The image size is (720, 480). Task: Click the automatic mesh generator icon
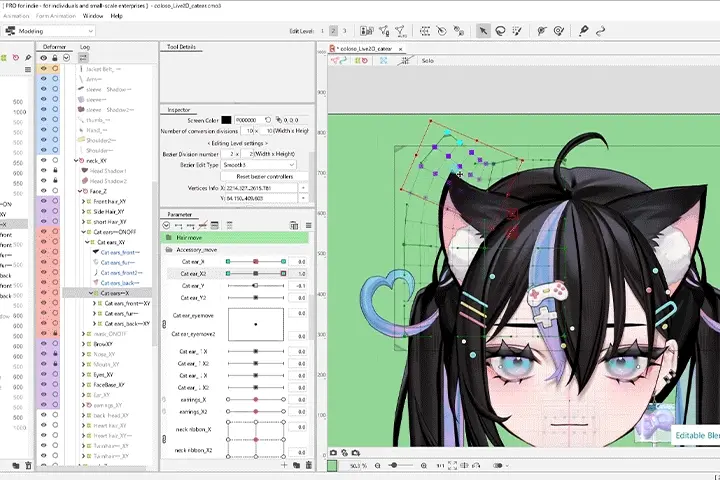pos(401,31)
